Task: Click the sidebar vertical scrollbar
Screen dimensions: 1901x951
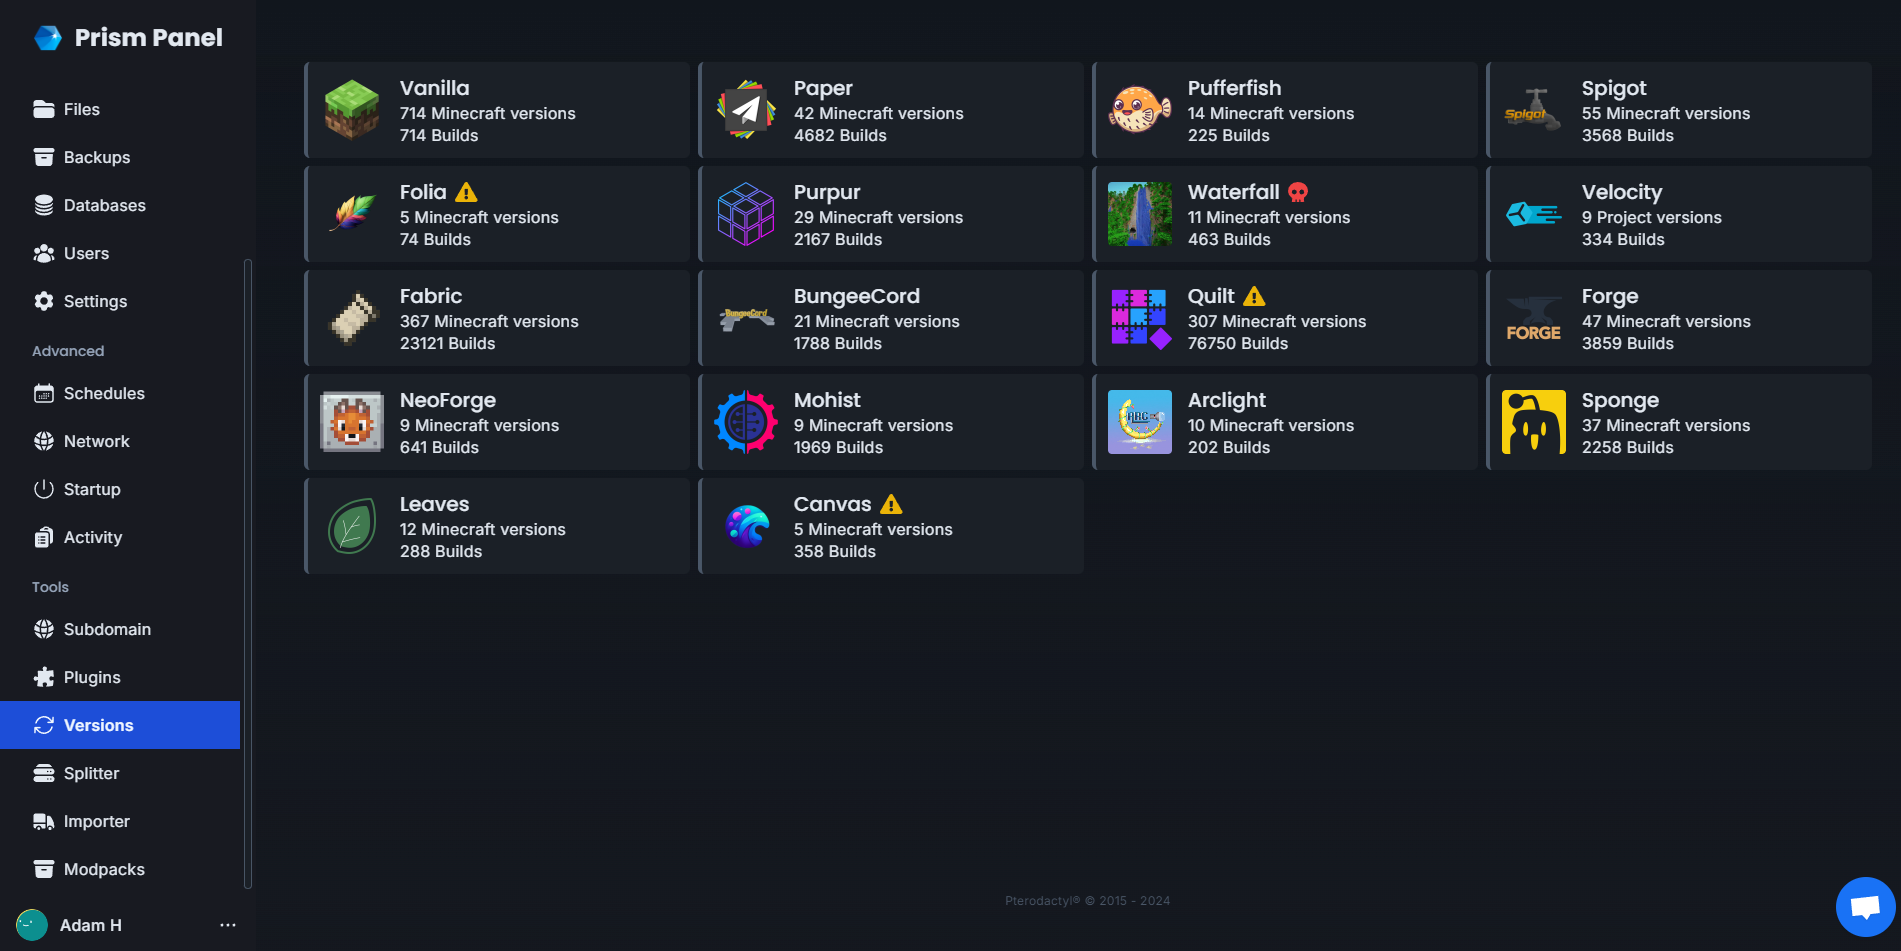Action: [x=248, y=573]
